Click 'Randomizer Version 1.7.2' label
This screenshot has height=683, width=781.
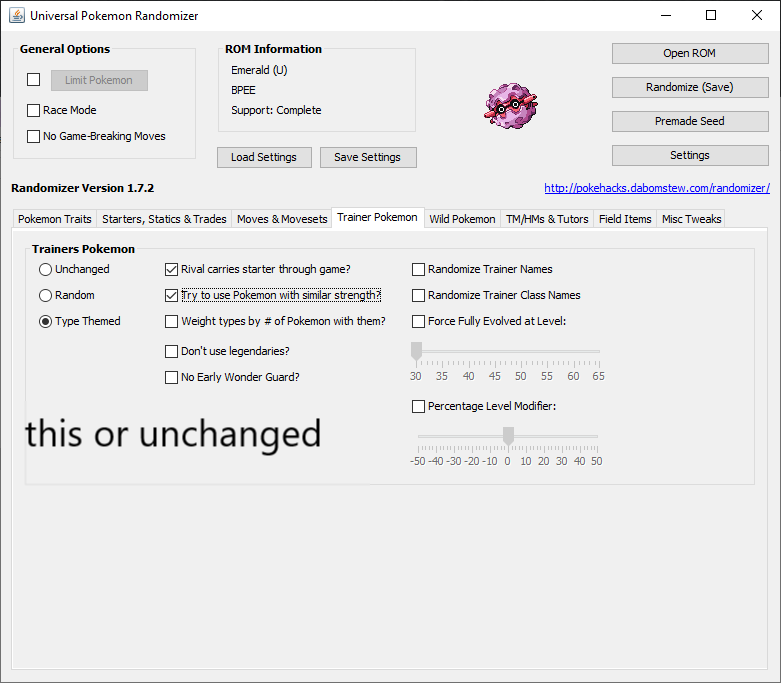(83, 188)
